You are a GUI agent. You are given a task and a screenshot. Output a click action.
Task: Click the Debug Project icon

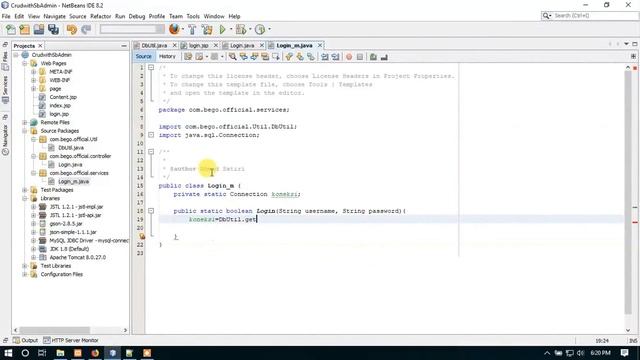[x=240, y=29]
